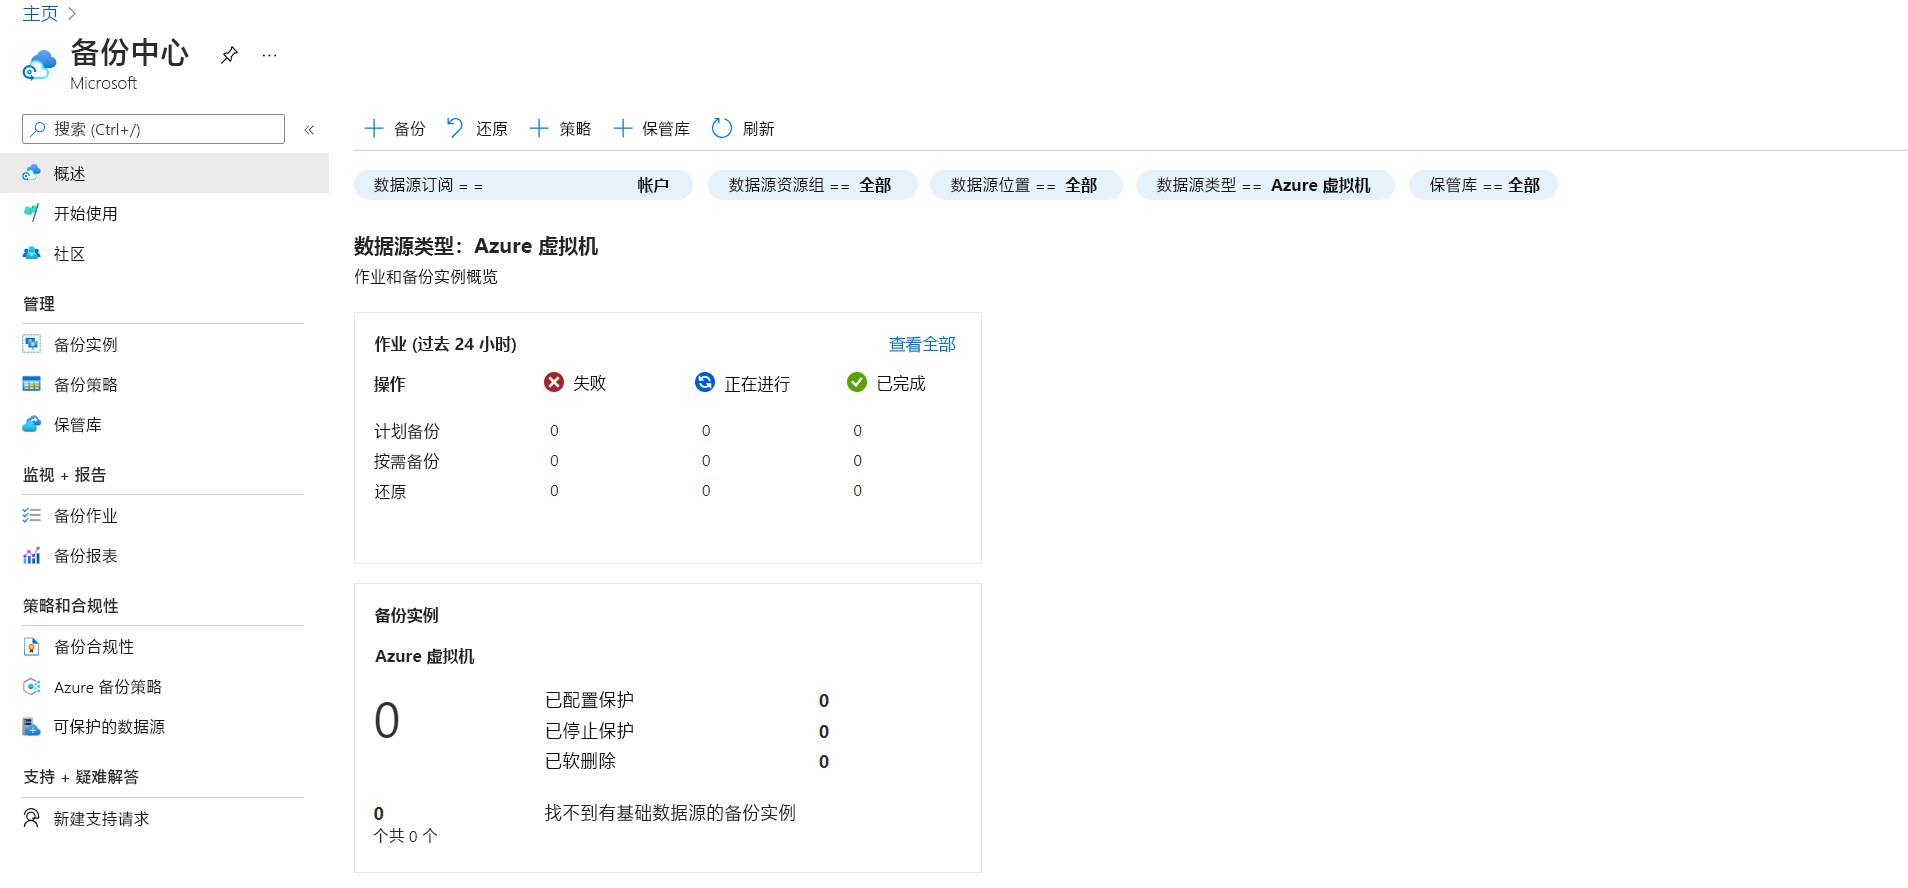Click the 刷新 circular arrow icon
The height and width of the screenshot is (888, 1908).
pos(722,128)
